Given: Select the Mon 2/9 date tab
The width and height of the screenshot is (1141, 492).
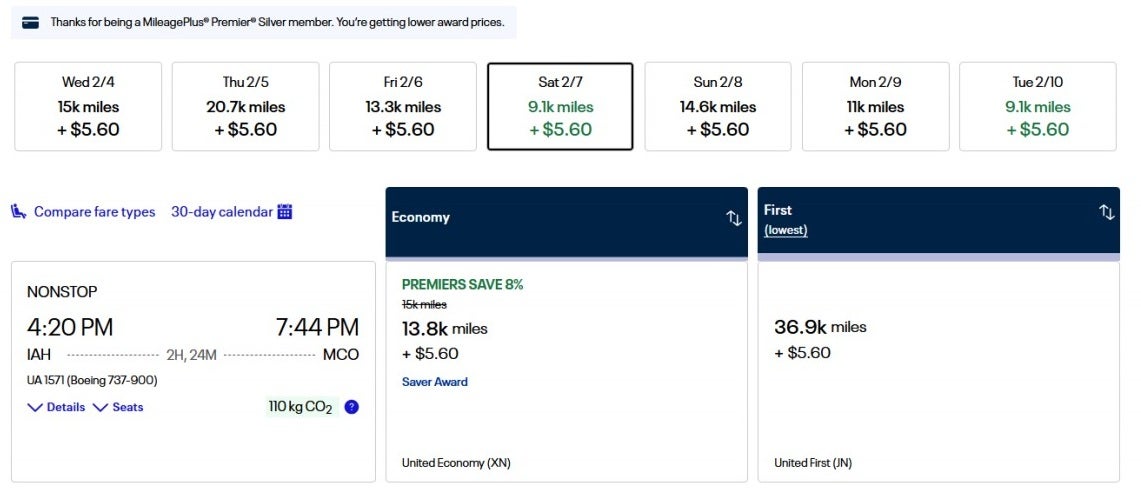Looking at the screenshot, I should [x=875, y=106].
